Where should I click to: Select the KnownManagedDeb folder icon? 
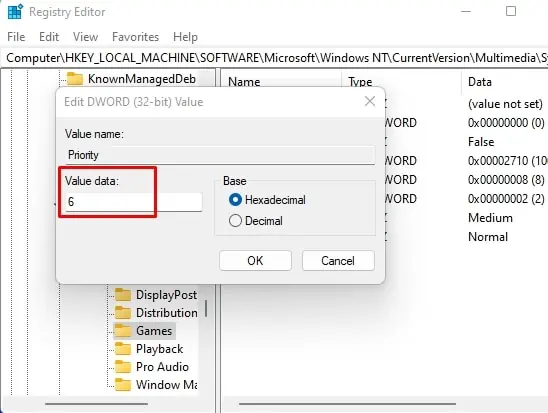coord(75,79)
